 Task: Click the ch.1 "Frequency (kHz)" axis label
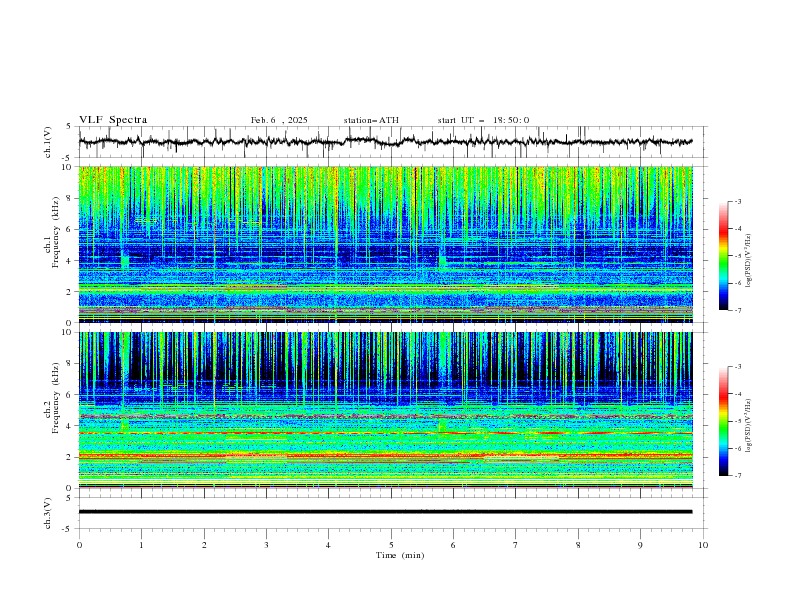point(56,232)
